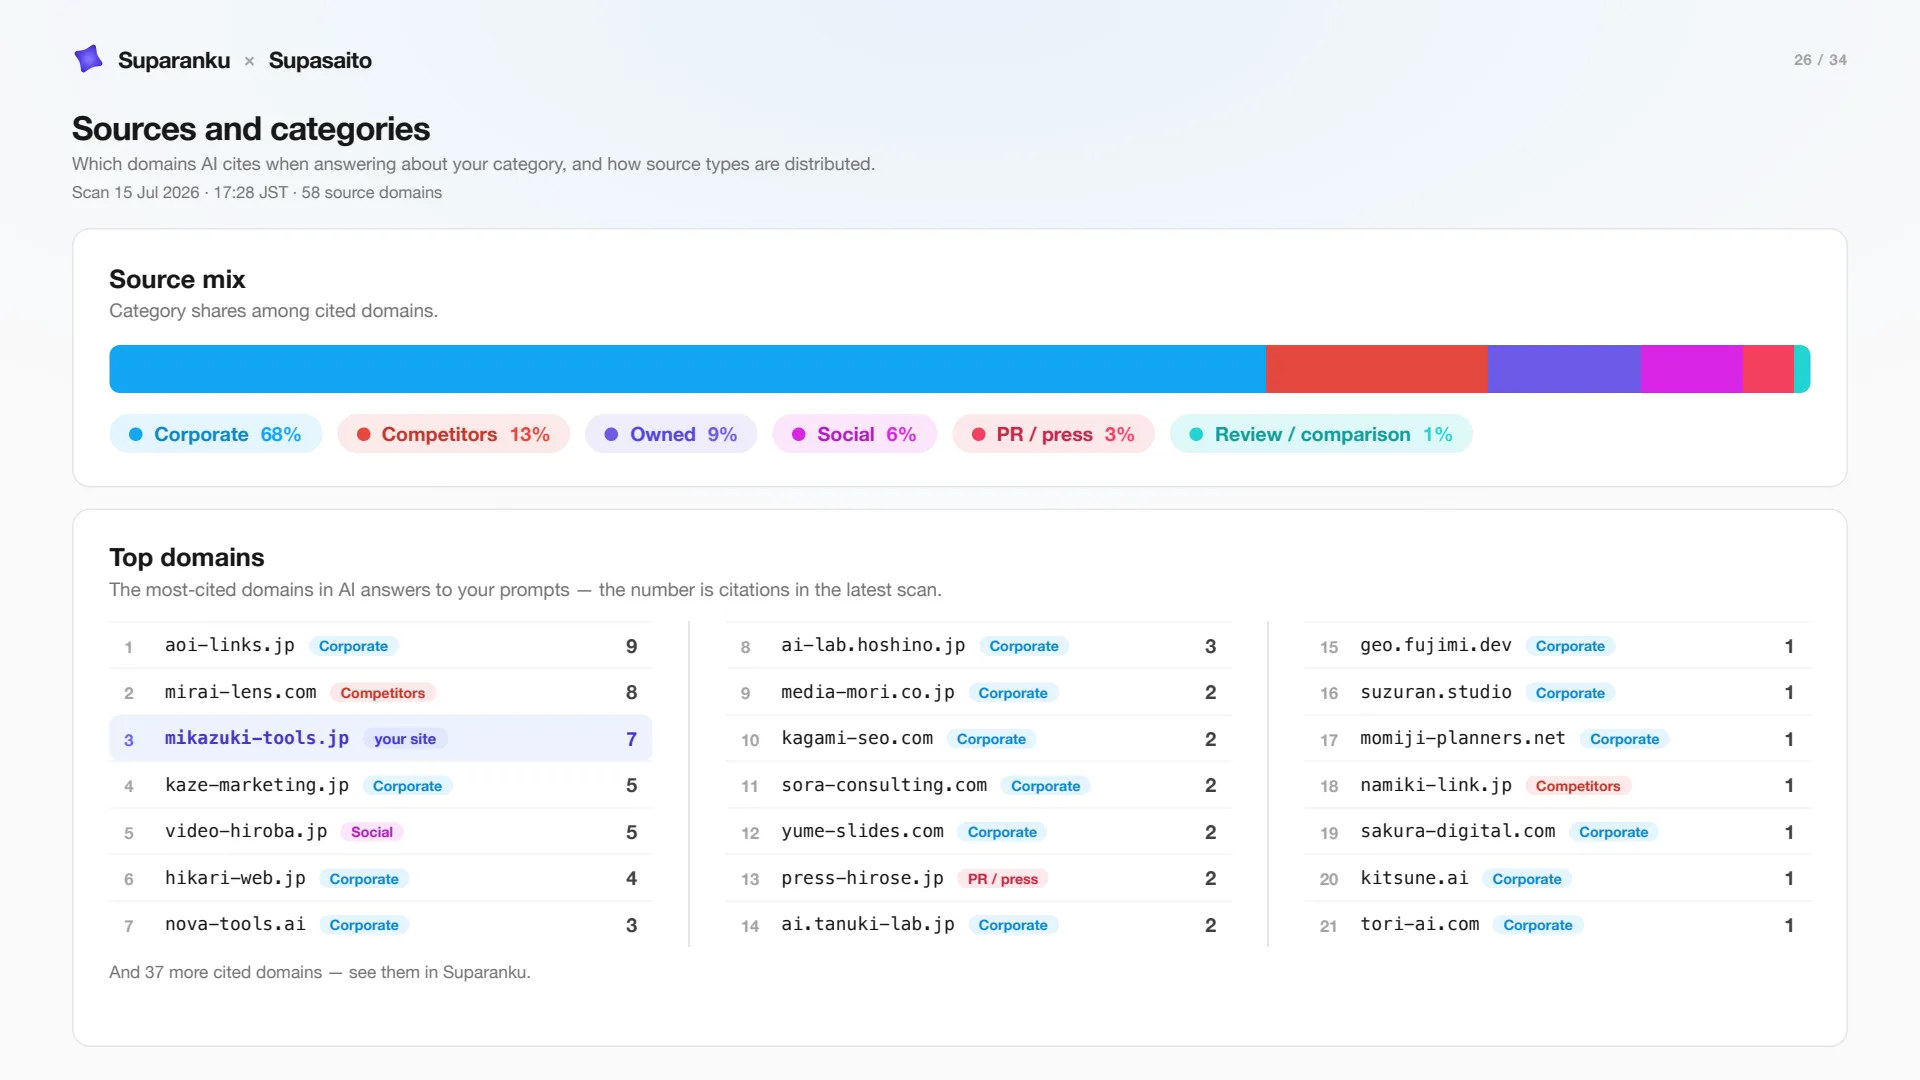Click the suzuran.studio domain

pyautogui.click(x=1436, y=692)
